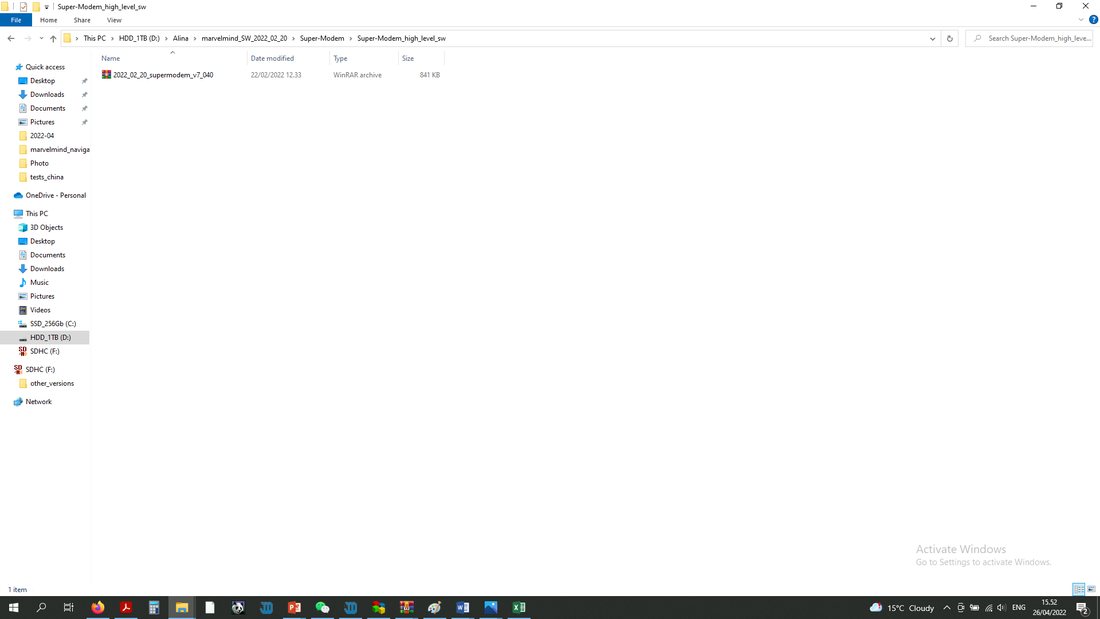The width and height of the screenshot is (1100, 619).
Task: Select HDD_1TB (D:) in navigation pane
Action: pyautogui.click(x=50, y=338)
